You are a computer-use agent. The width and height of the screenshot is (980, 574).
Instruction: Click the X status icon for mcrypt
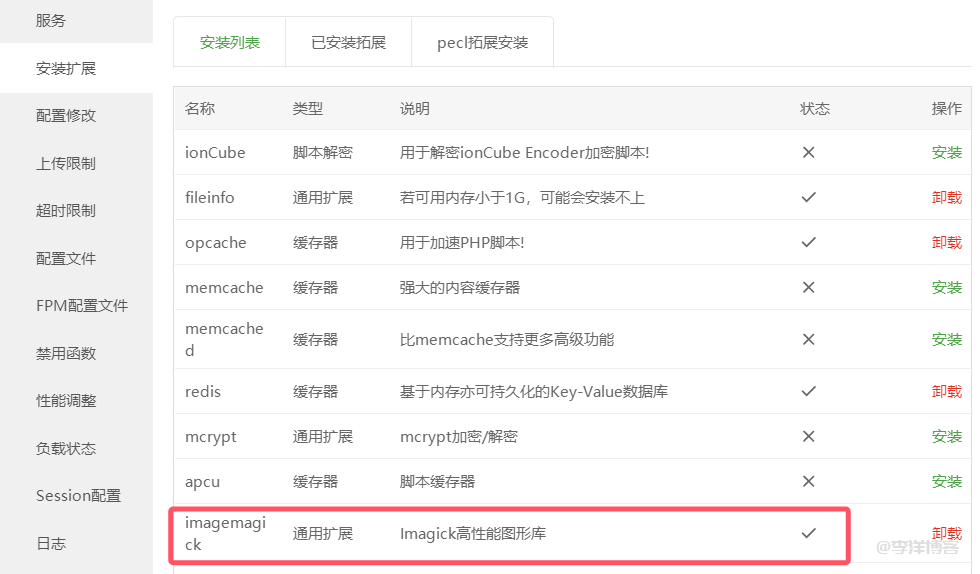[x=808, y=437]
